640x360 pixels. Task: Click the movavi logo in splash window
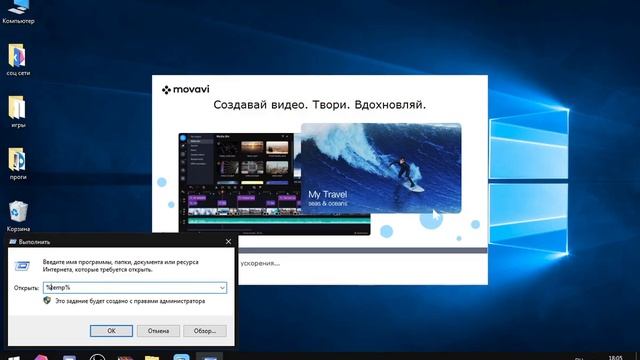point(186,89)
